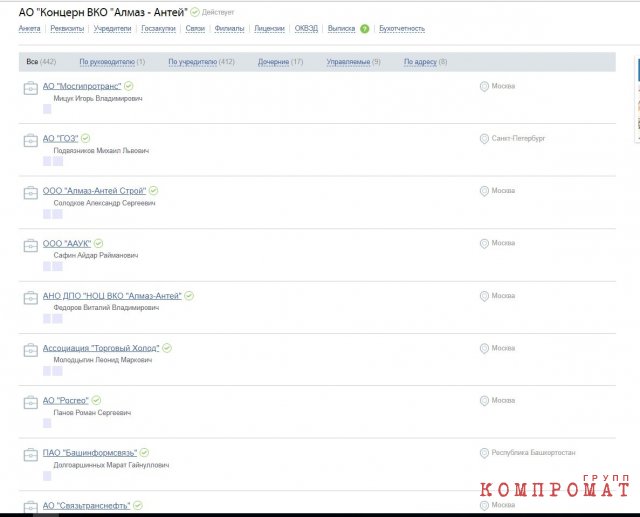Viewport: 640px width, 517px height.
Task: Click the name Федоров Виталий Владимирович
Action: click(106, 307)
